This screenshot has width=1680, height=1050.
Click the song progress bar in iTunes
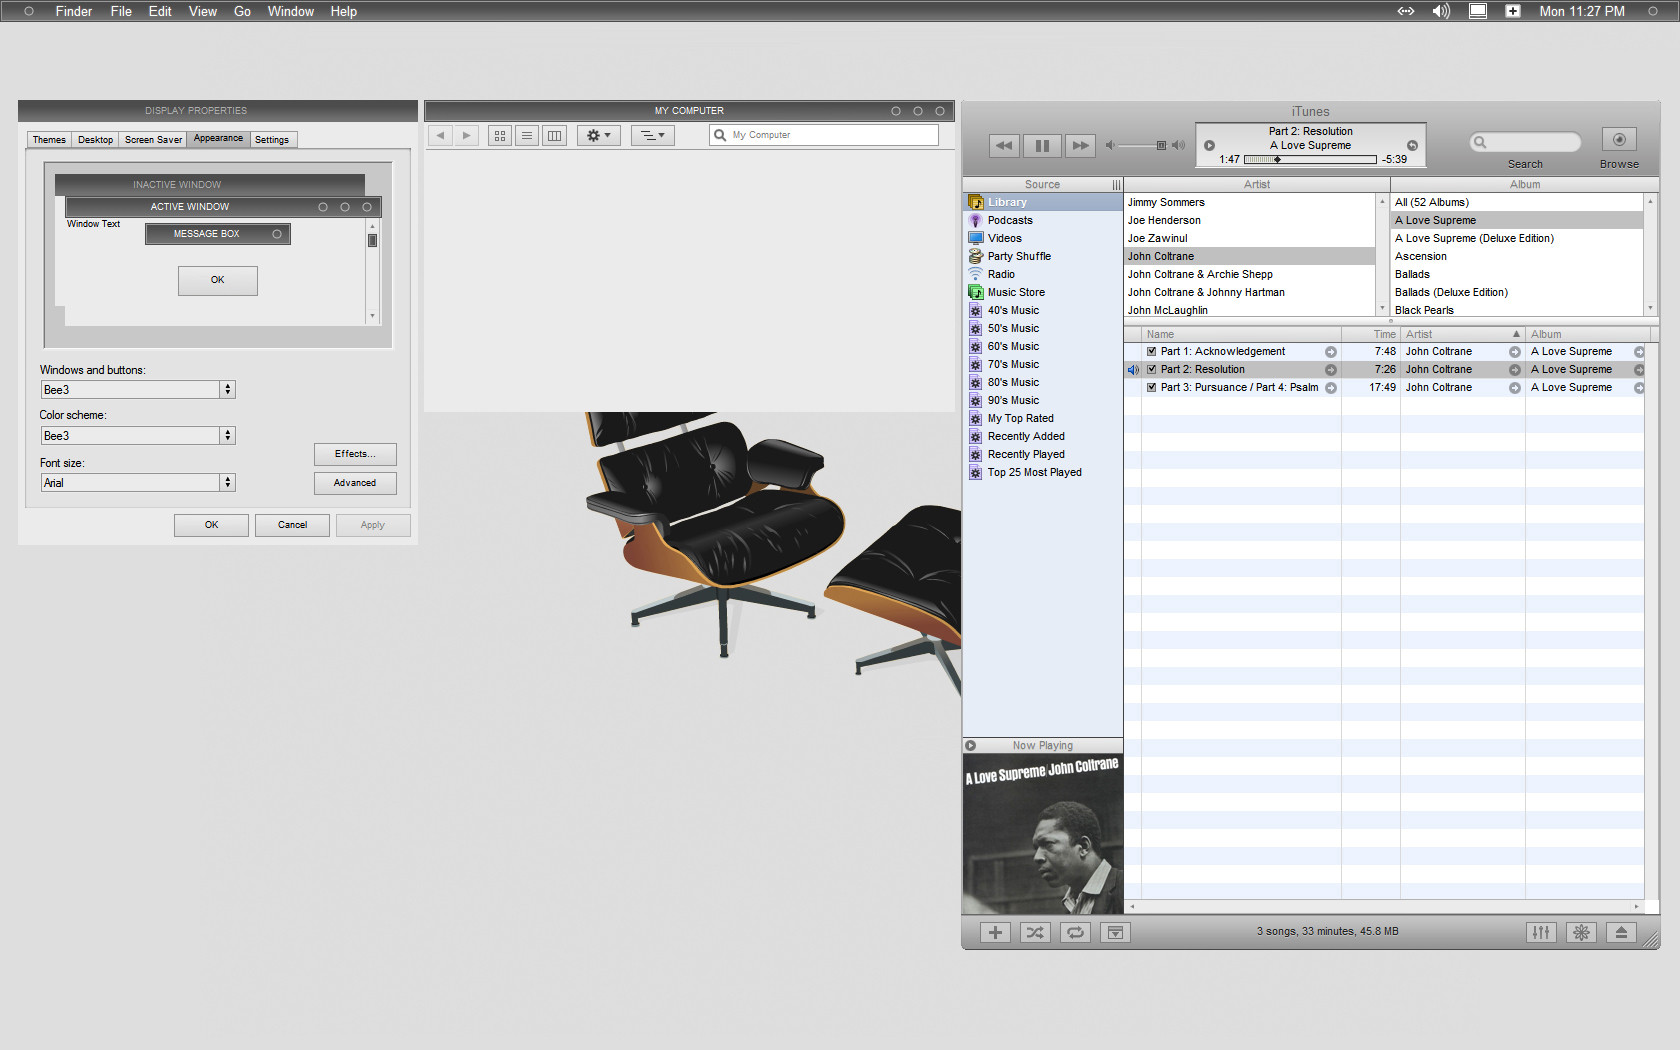1310,159
